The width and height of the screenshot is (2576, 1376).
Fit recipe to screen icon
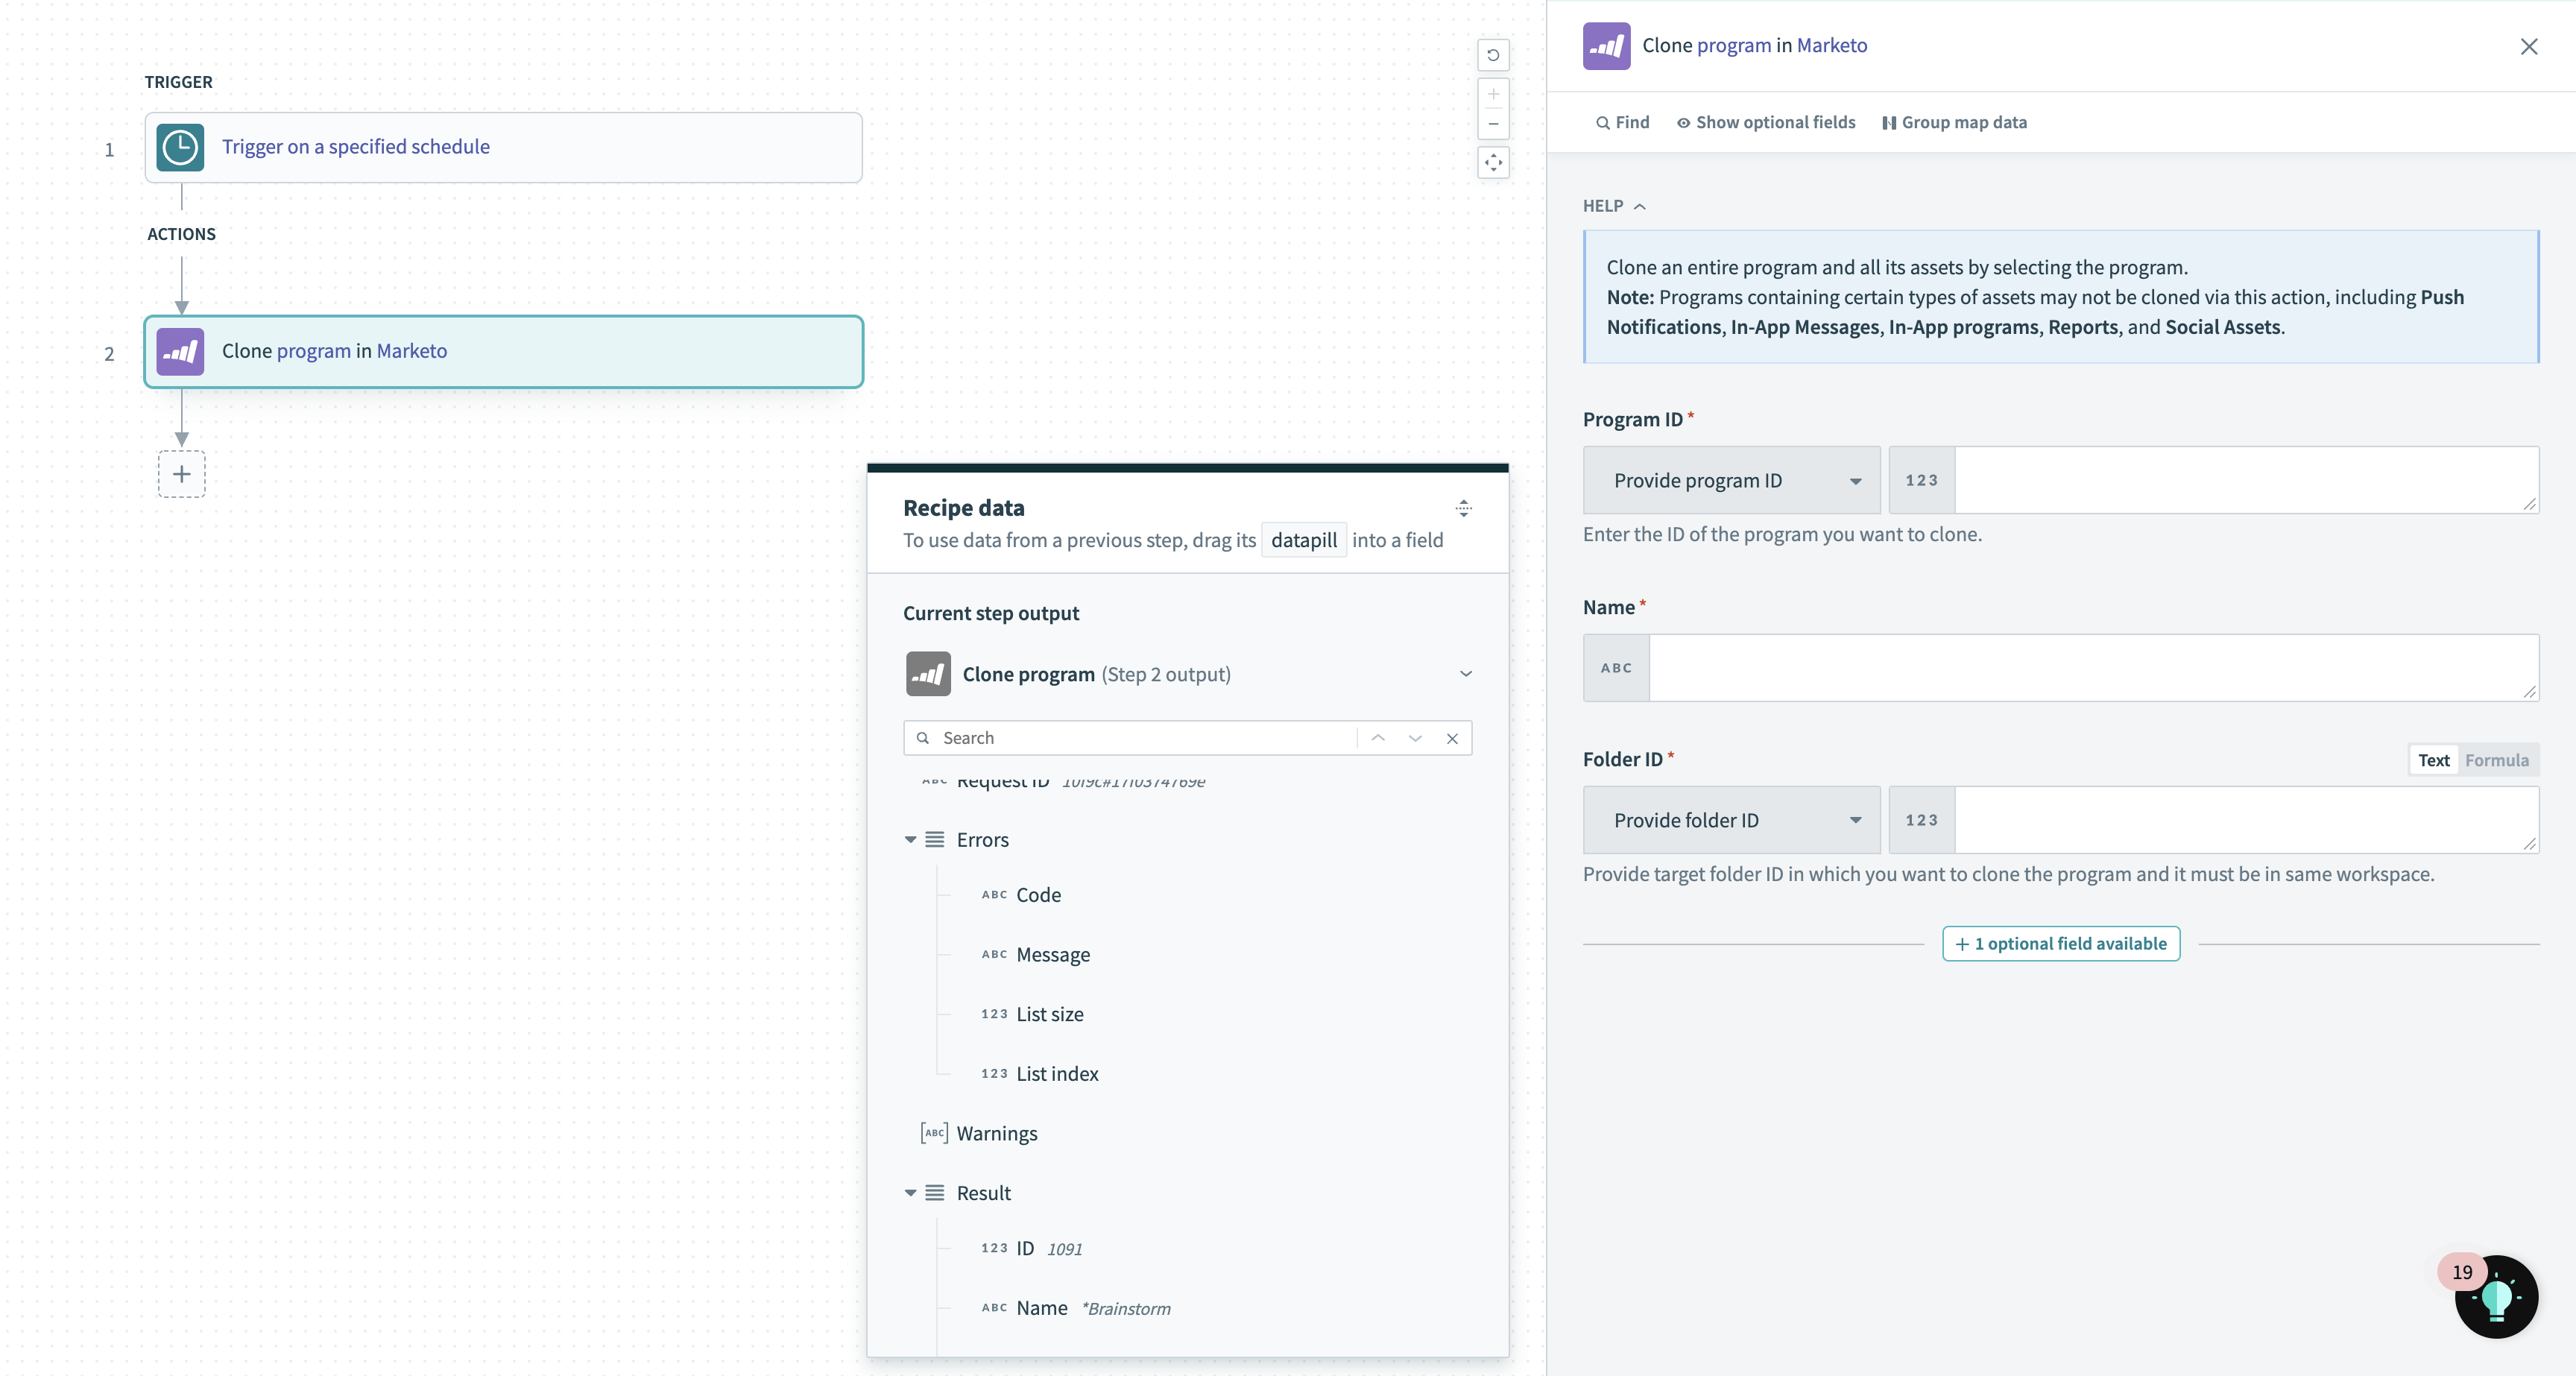[x=1493, y=163]
